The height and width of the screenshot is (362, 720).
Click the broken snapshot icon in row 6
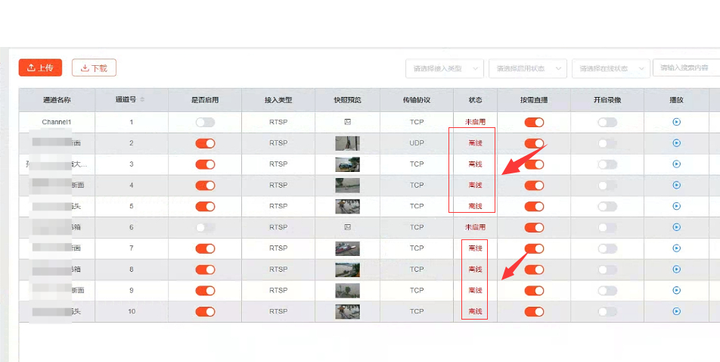[348, 227]
